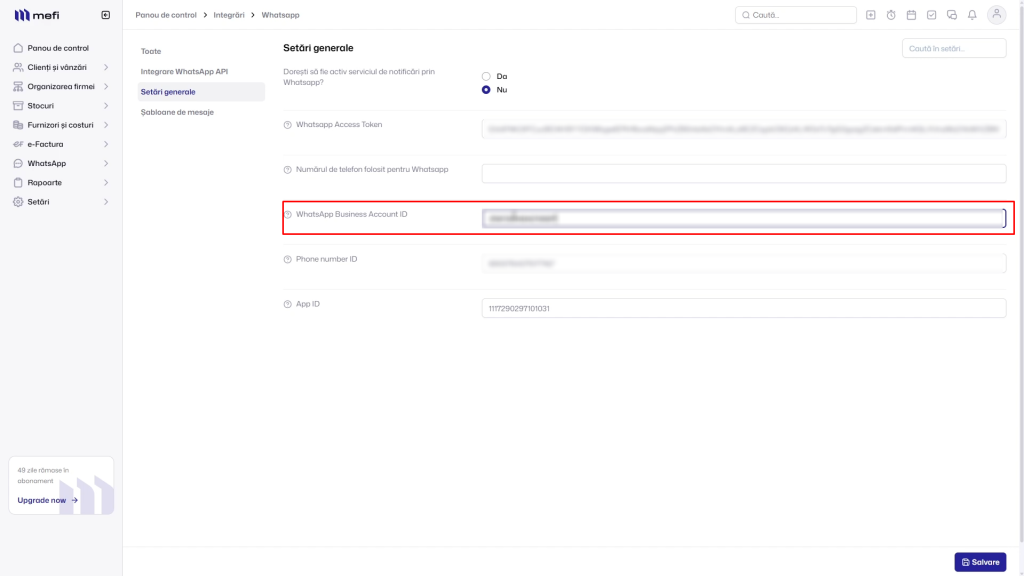Select the Da radio option

click(486, 76)
